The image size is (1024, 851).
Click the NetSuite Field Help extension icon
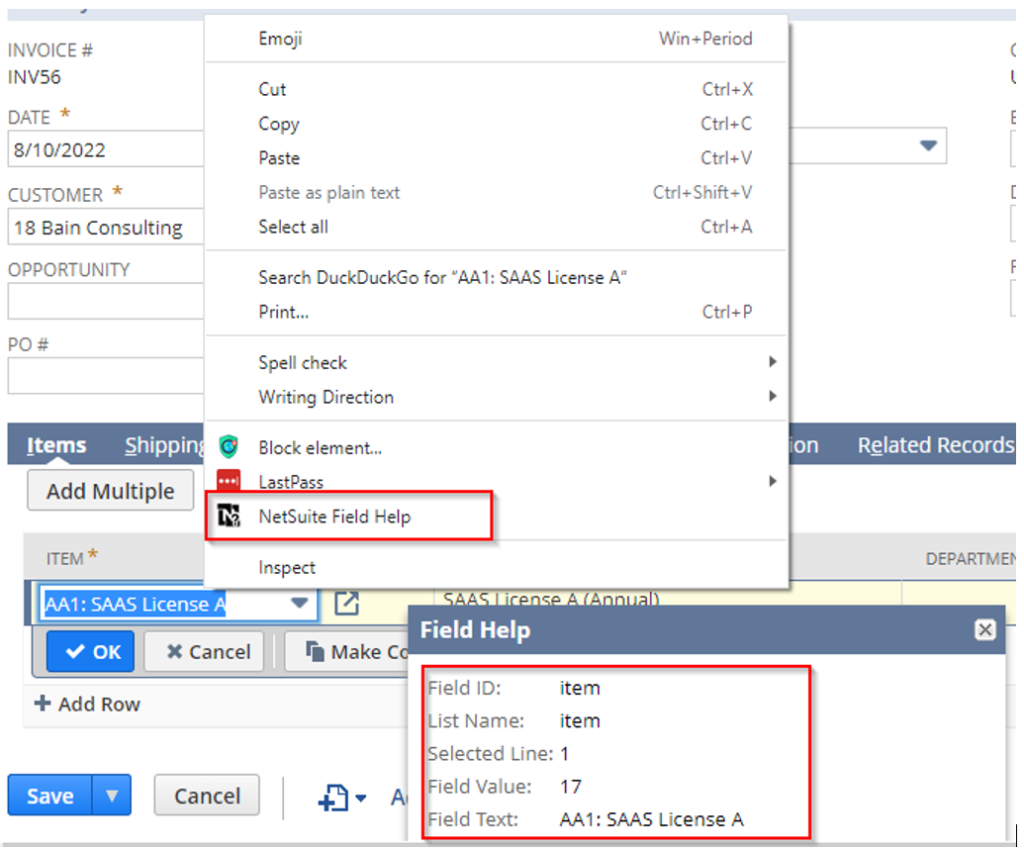click(229, 517)
